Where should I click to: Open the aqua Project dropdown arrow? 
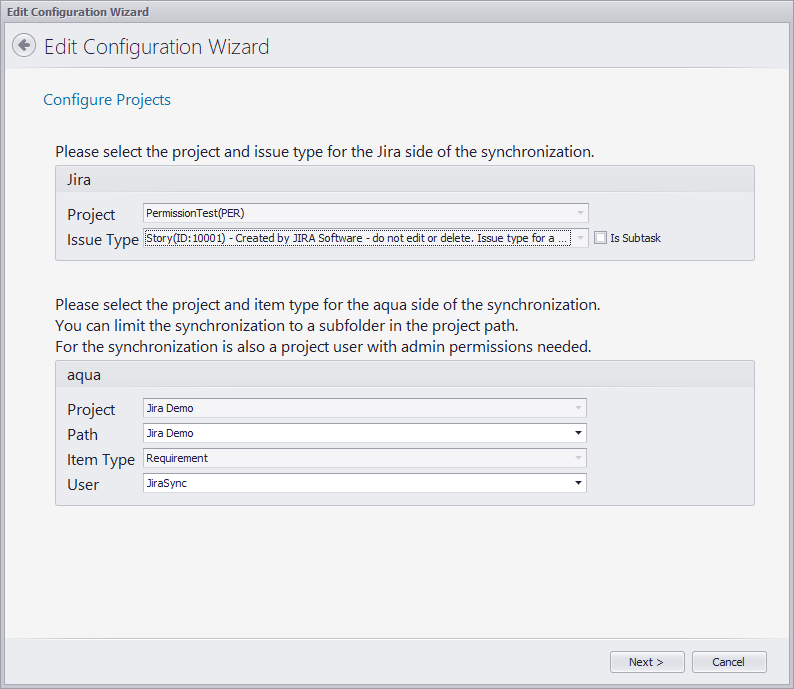[x=578, y=409]
